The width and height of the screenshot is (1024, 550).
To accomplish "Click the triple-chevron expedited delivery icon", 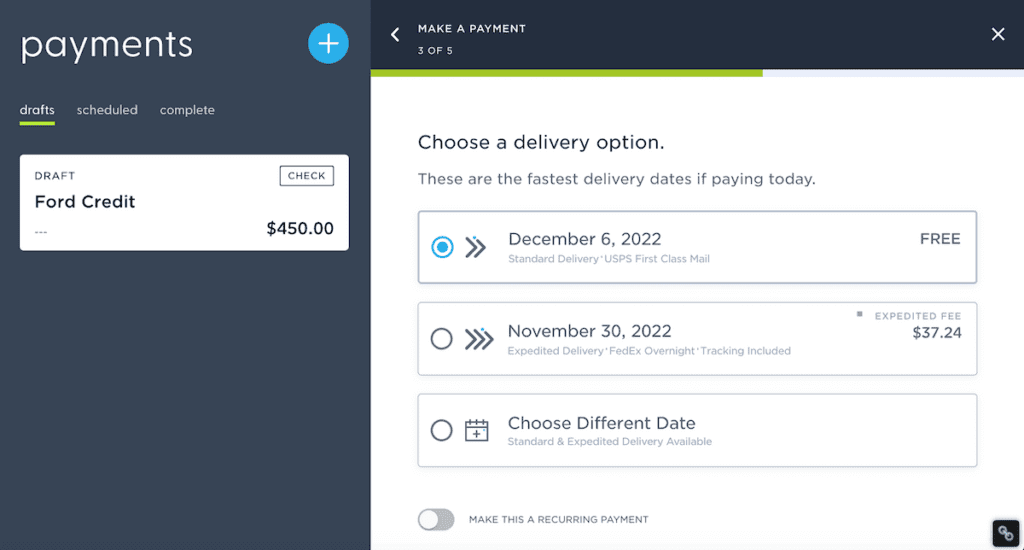I will click(x=479, y=339).
